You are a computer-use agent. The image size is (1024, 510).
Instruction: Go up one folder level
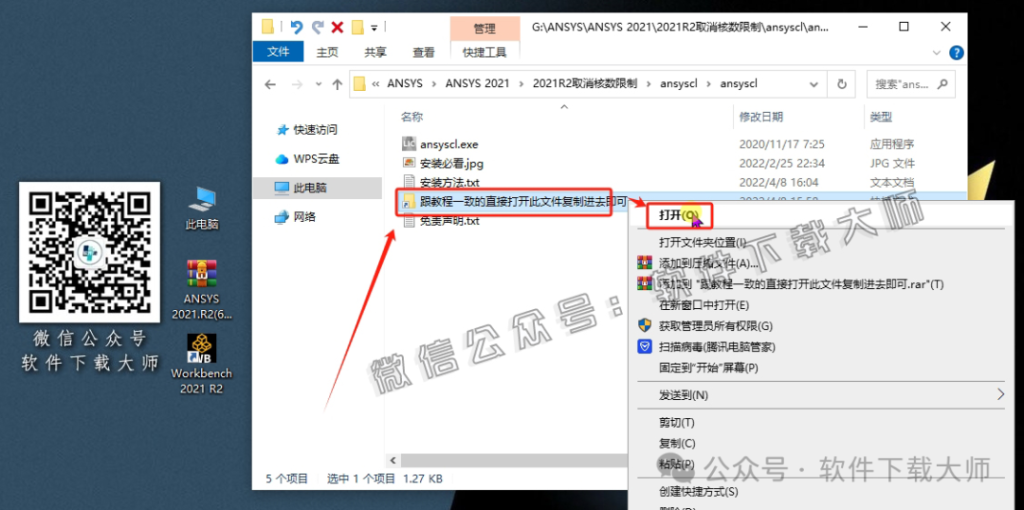(337, 84)
